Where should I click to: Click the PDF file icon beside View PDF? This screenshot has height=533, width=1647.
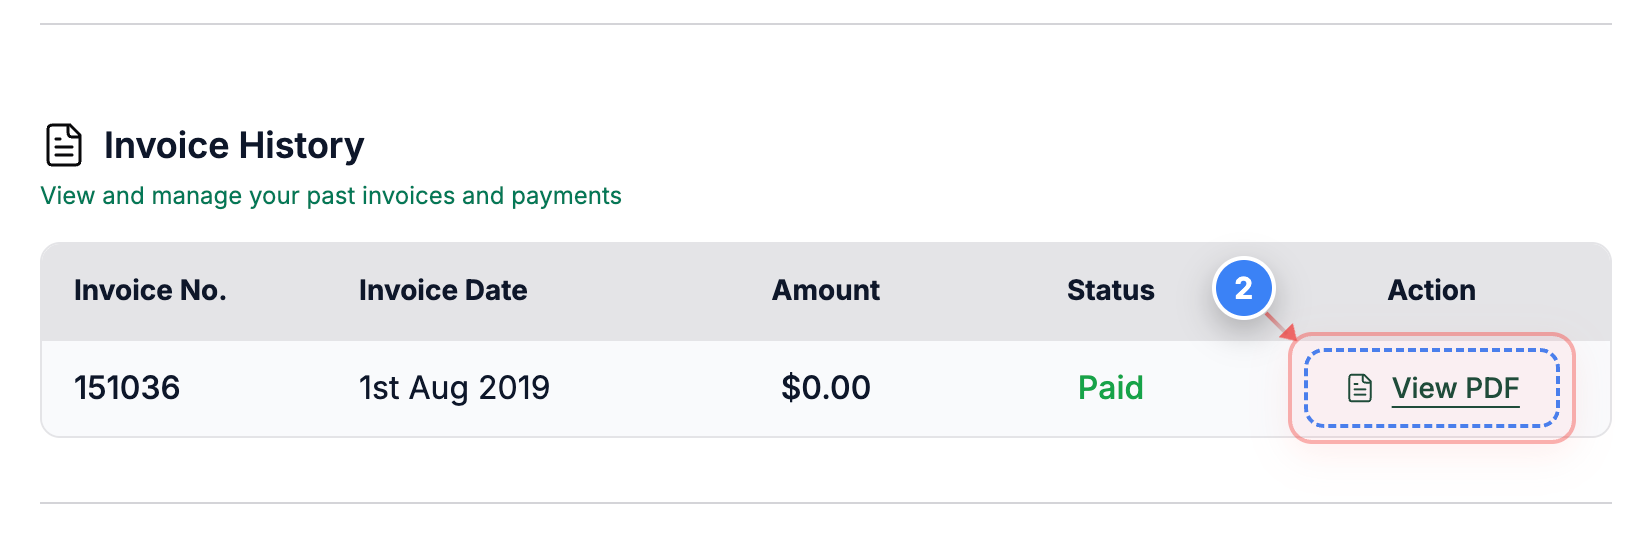coord(1360,388)
